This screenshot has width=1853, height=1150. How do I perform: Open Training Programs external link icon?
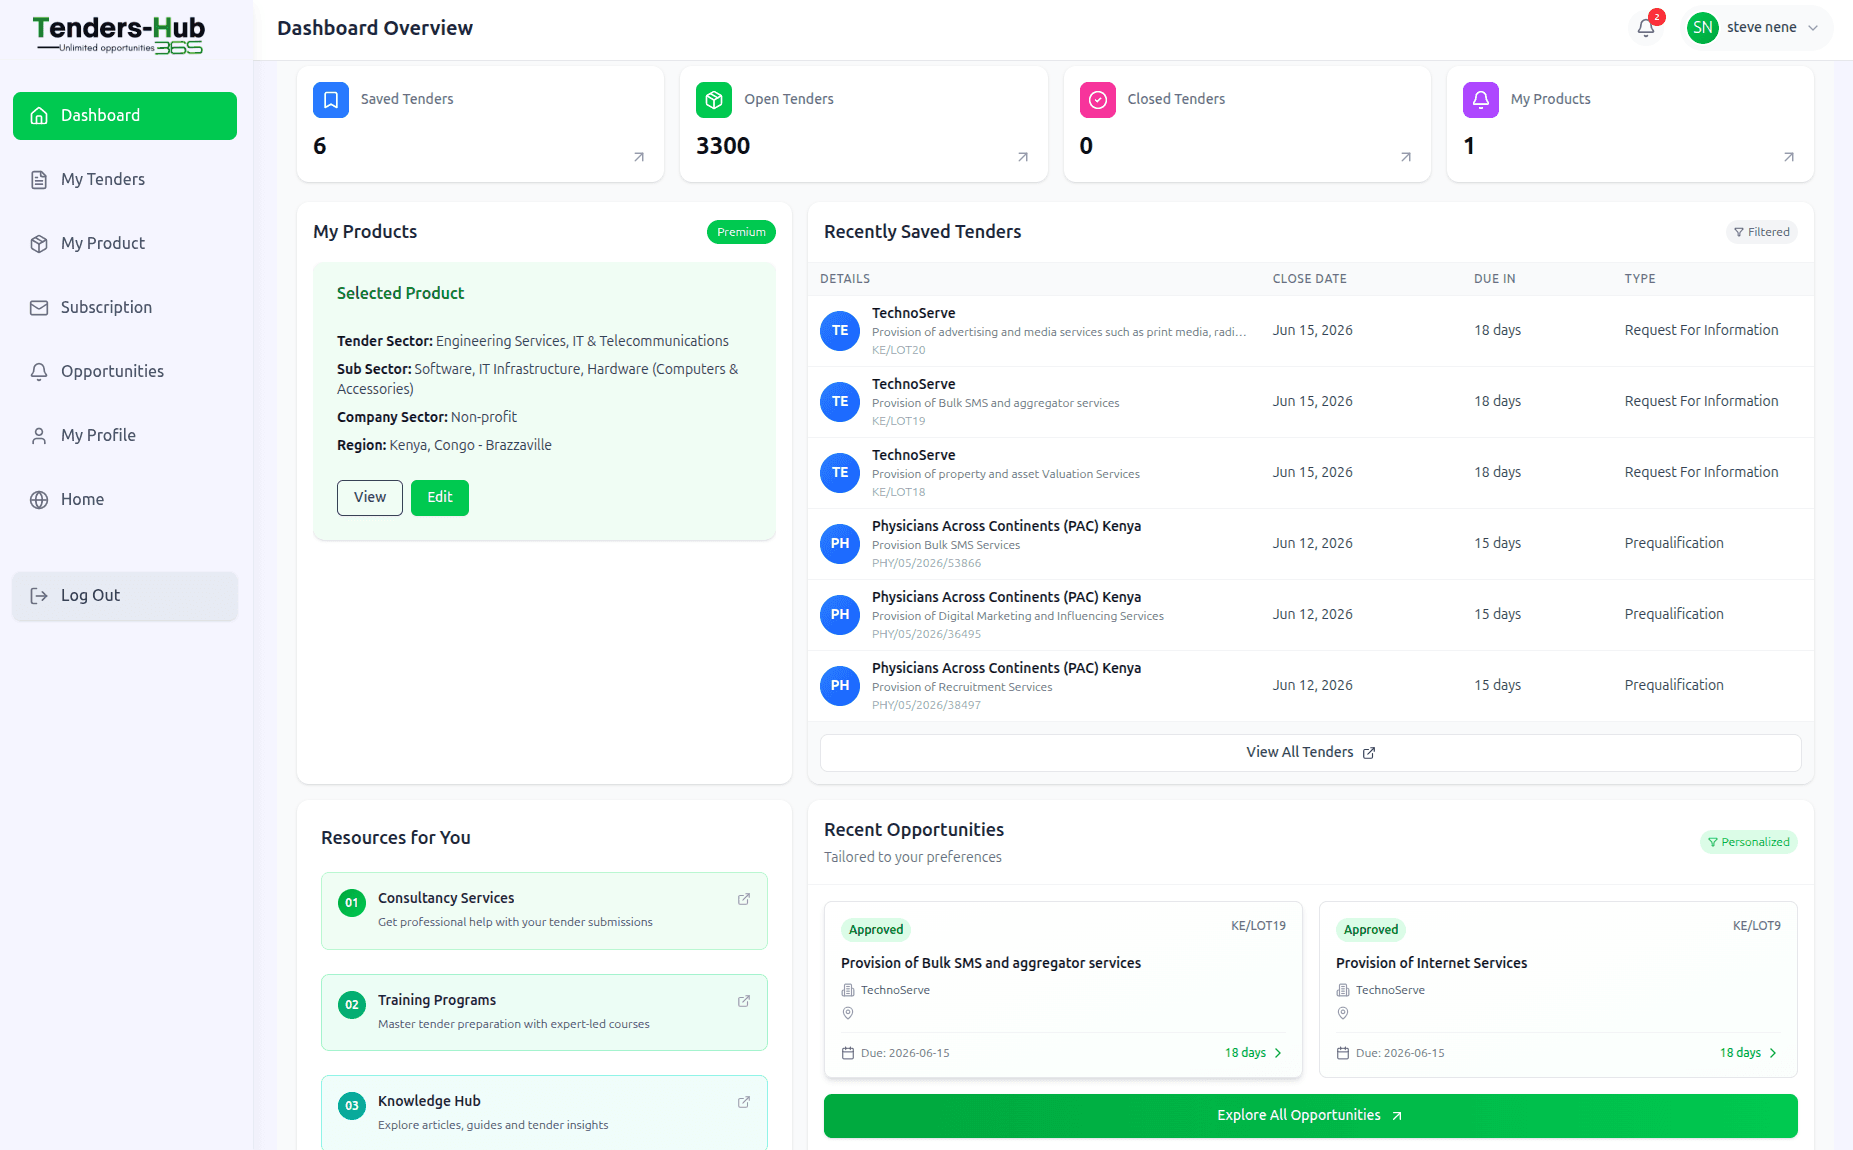[x=744, y=1001]
